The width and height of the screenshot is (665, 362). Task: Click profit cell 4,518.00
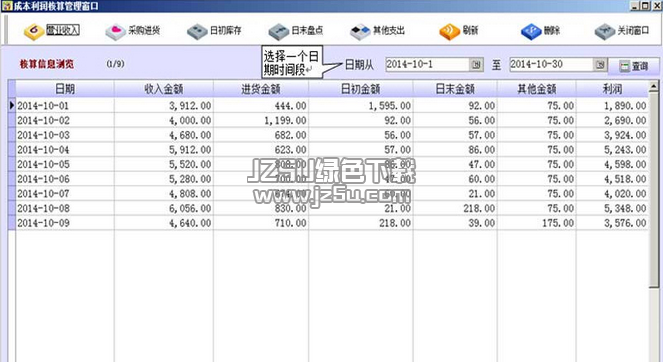click(612, 179)
